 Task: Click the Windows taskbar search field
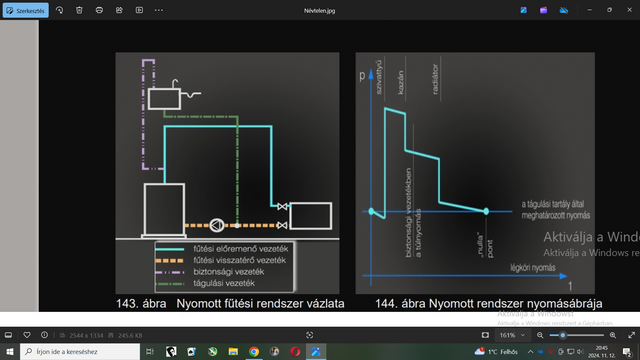[80, 351]
